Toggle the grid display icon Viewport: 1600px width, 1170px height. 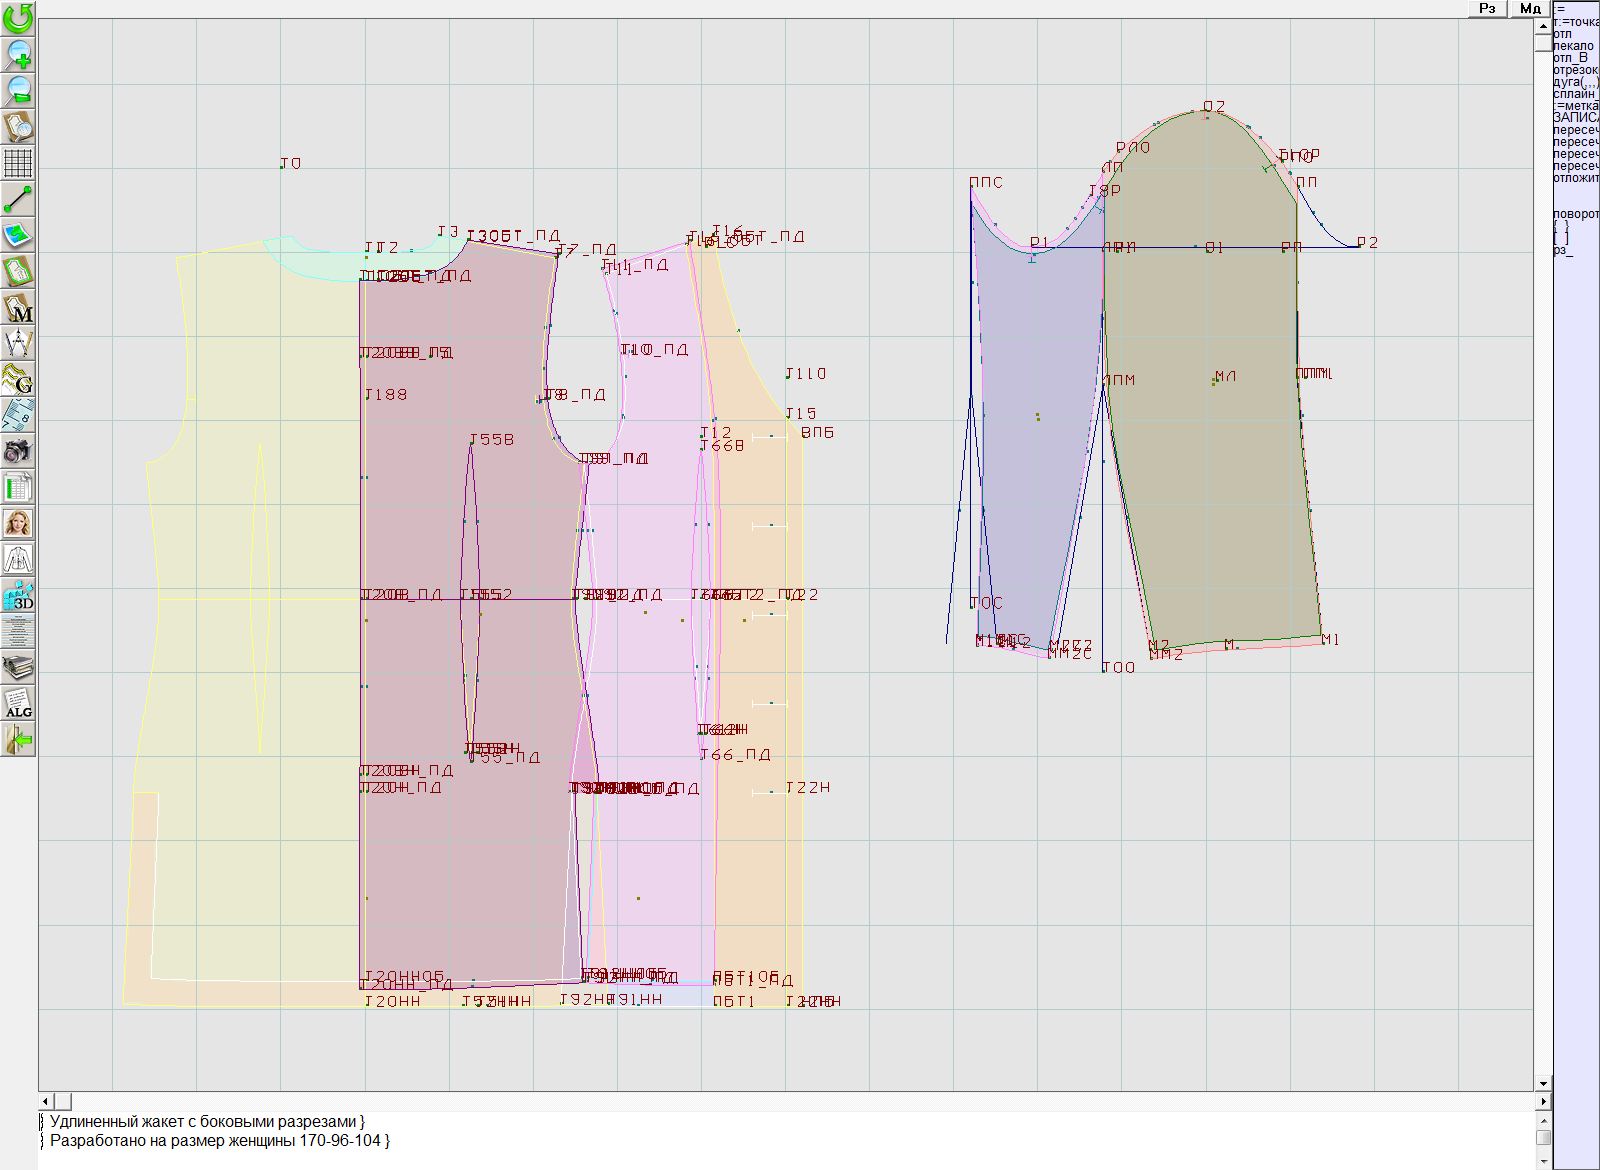(x=18, y=162)
